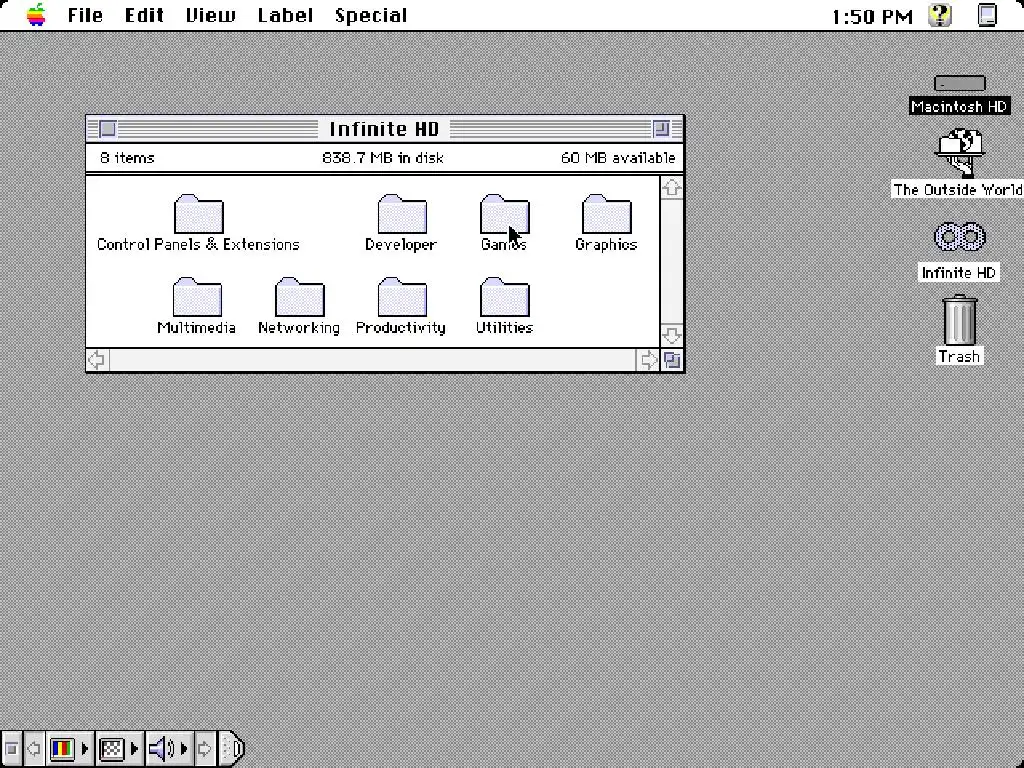The image size is (1024, 768).
Task: Open the View menu
Action: click(x=210, y=15)
